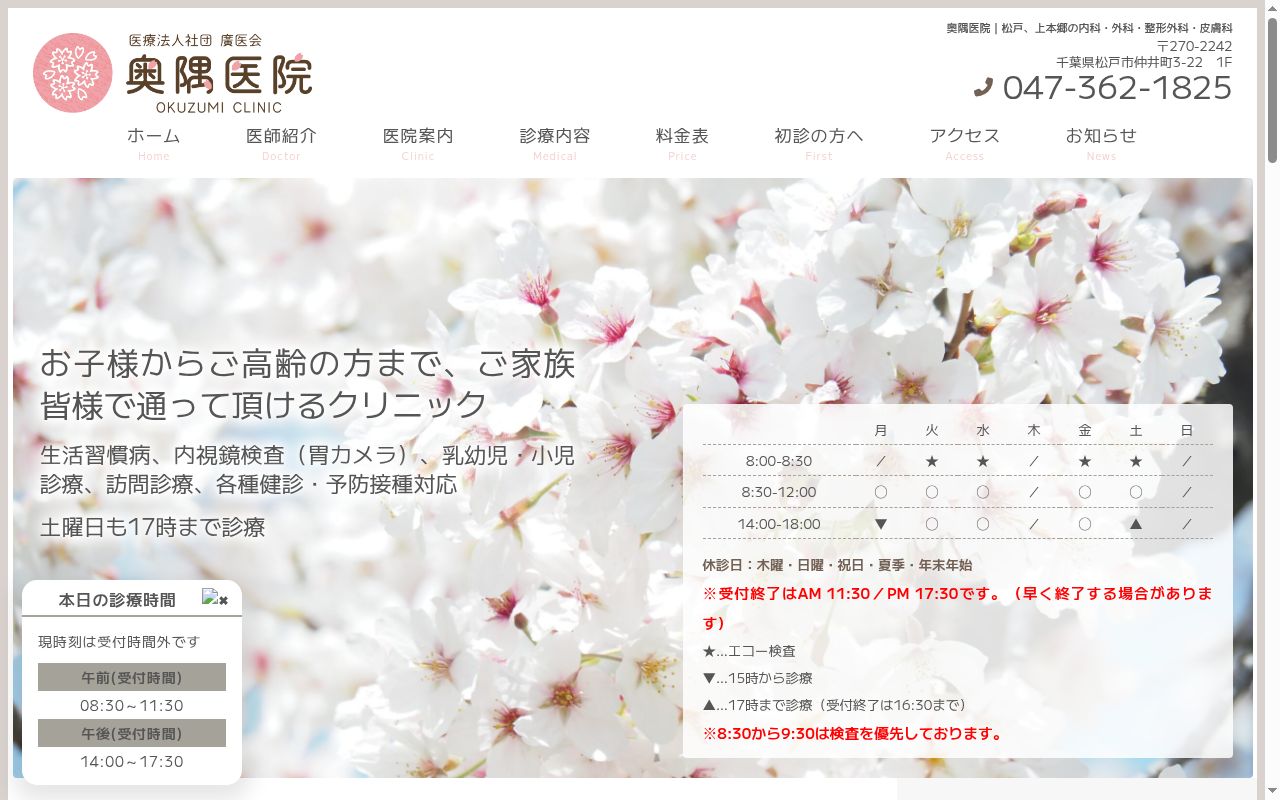Click the address 千葉県松戸市仲井町3-22 text
Screen dimensions: 1280x800
point(1144,62)
